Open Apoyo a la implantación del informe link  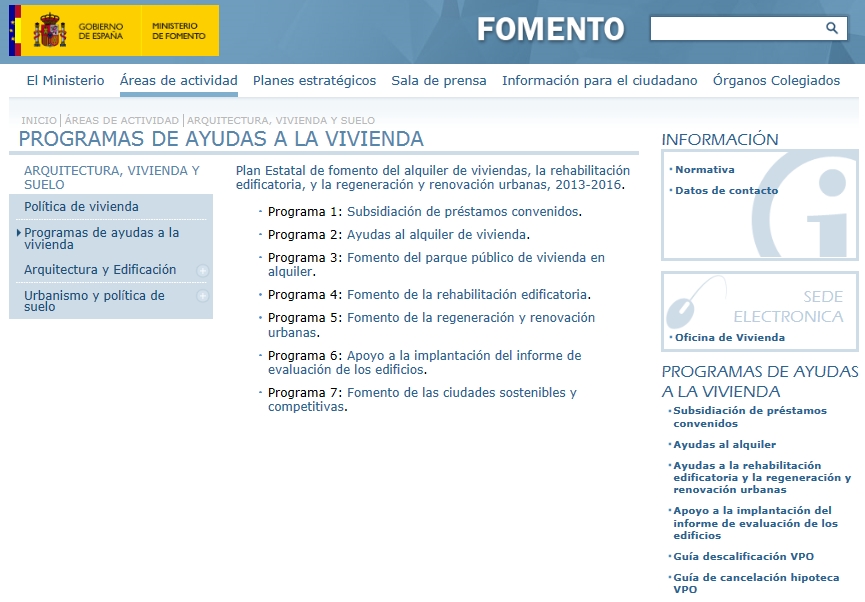(x=425, y=363)
